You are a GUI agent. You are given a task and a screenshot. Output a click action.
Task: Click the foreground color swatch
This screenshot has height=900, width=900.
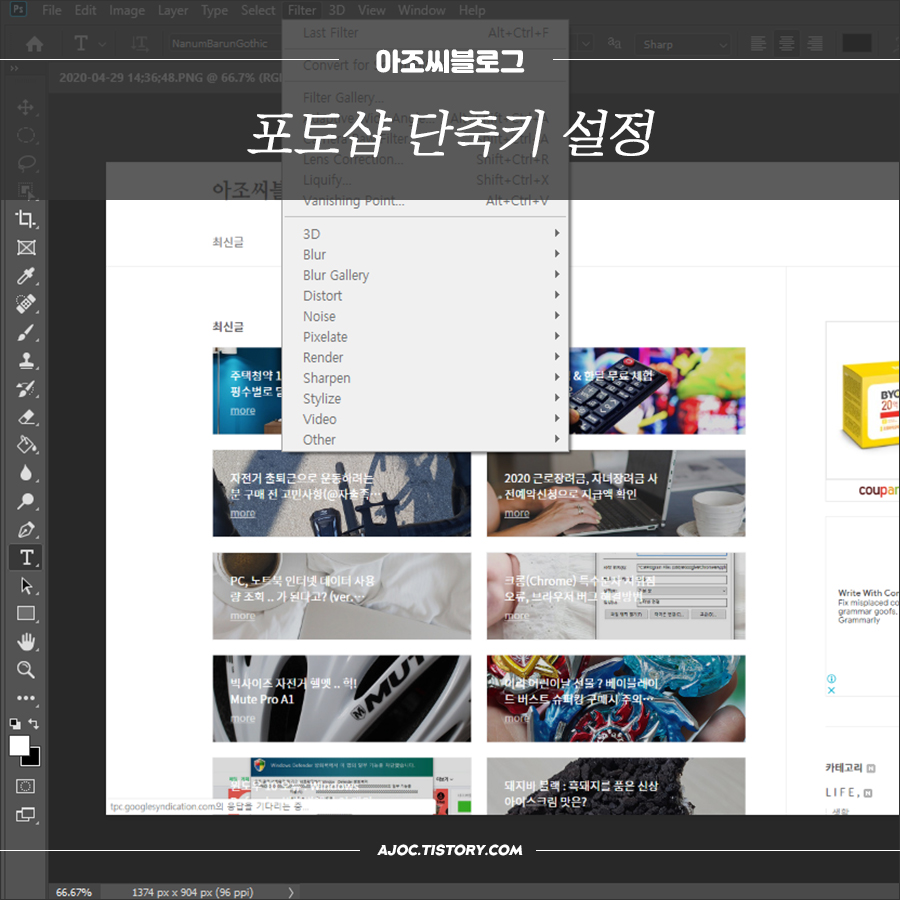tap(20, 746)
